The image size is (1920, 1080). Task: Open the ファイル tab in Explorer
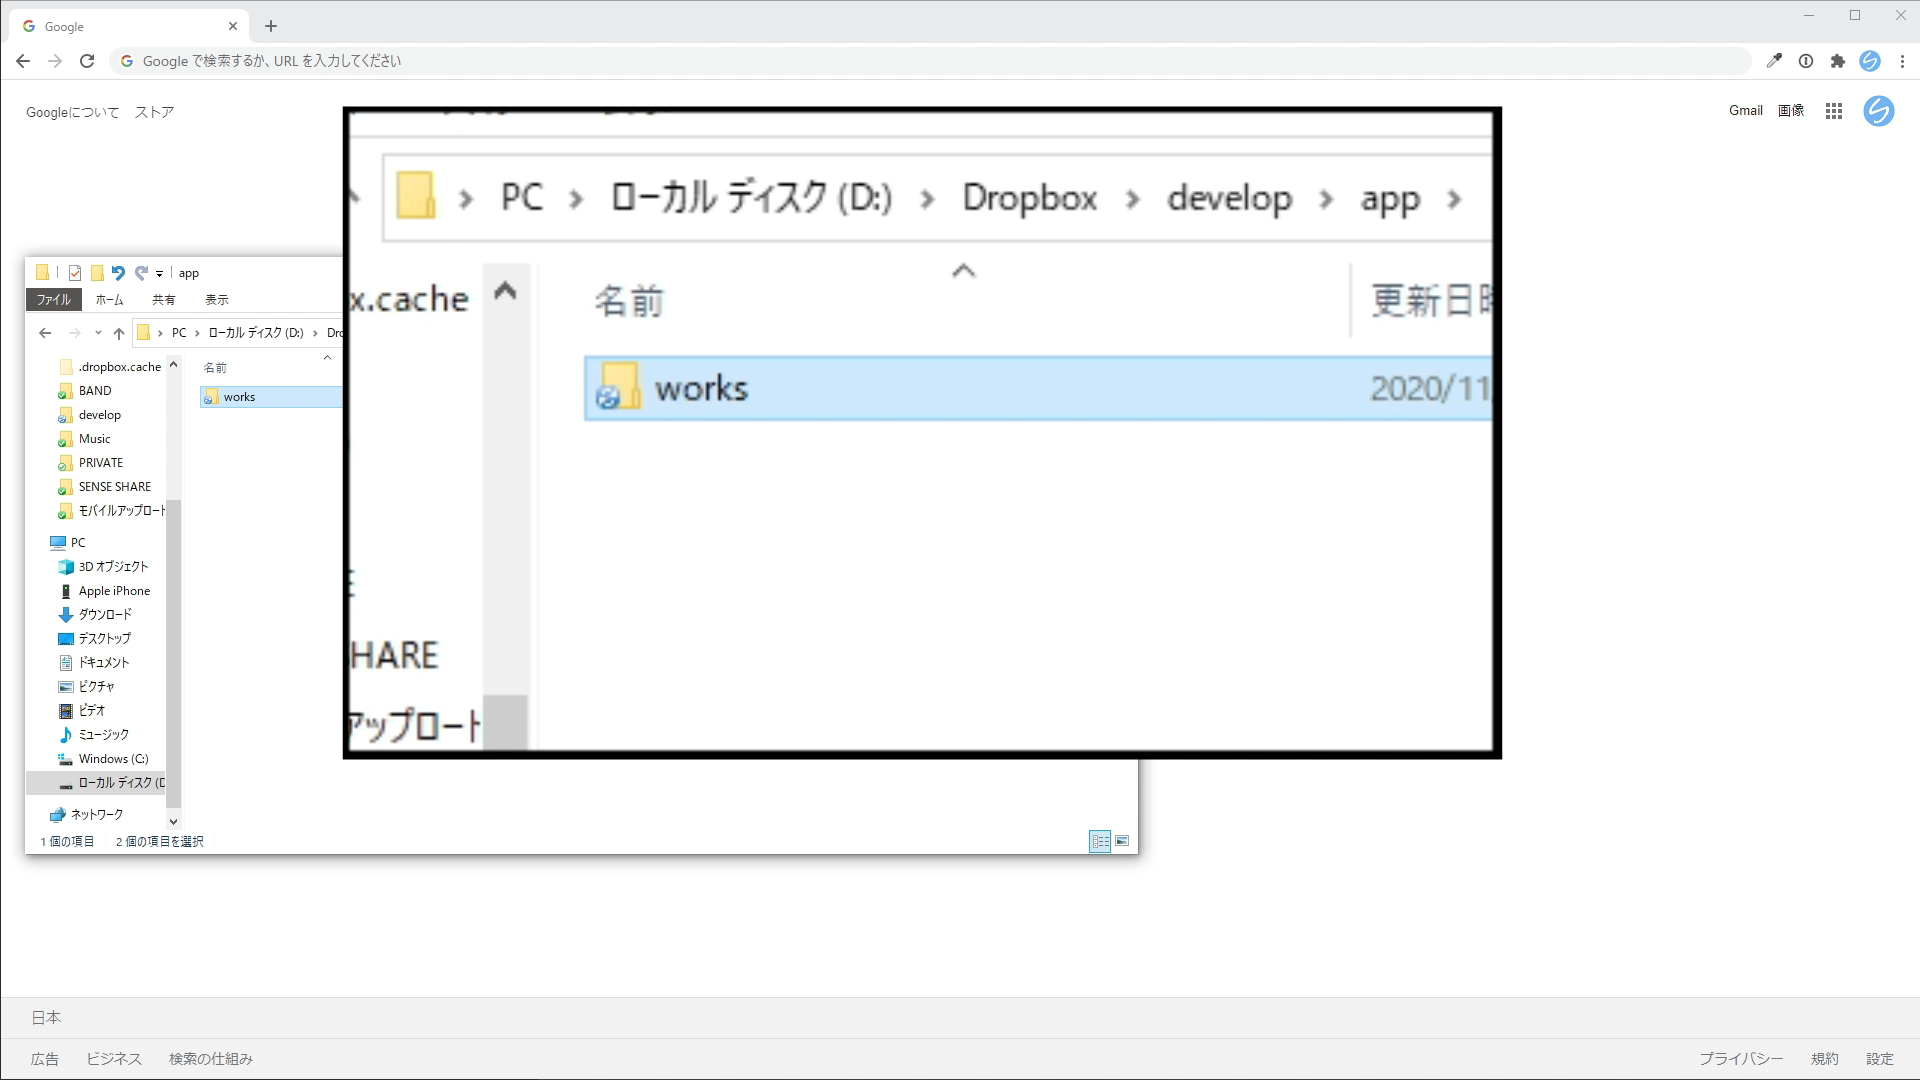point(54,300)
